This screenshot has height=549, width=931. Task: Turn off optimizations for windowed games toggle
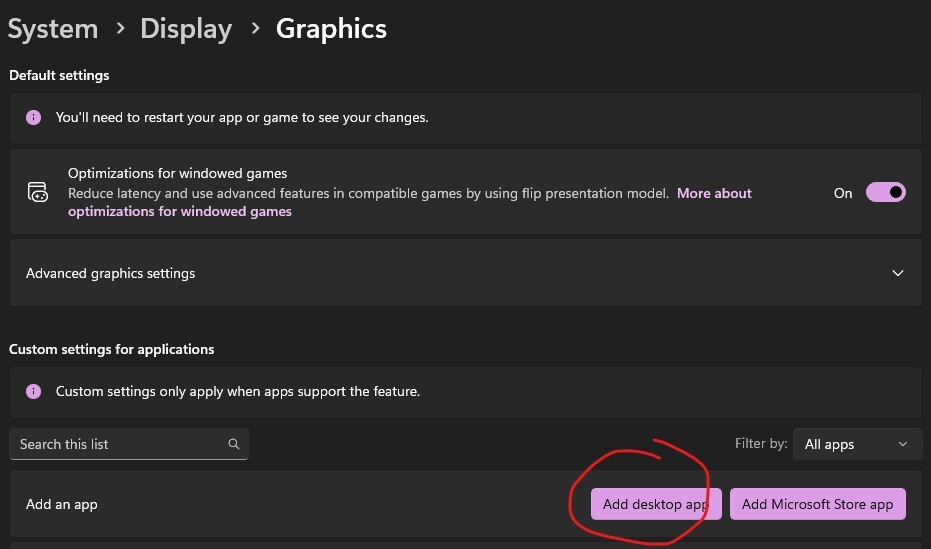[885, 192]
